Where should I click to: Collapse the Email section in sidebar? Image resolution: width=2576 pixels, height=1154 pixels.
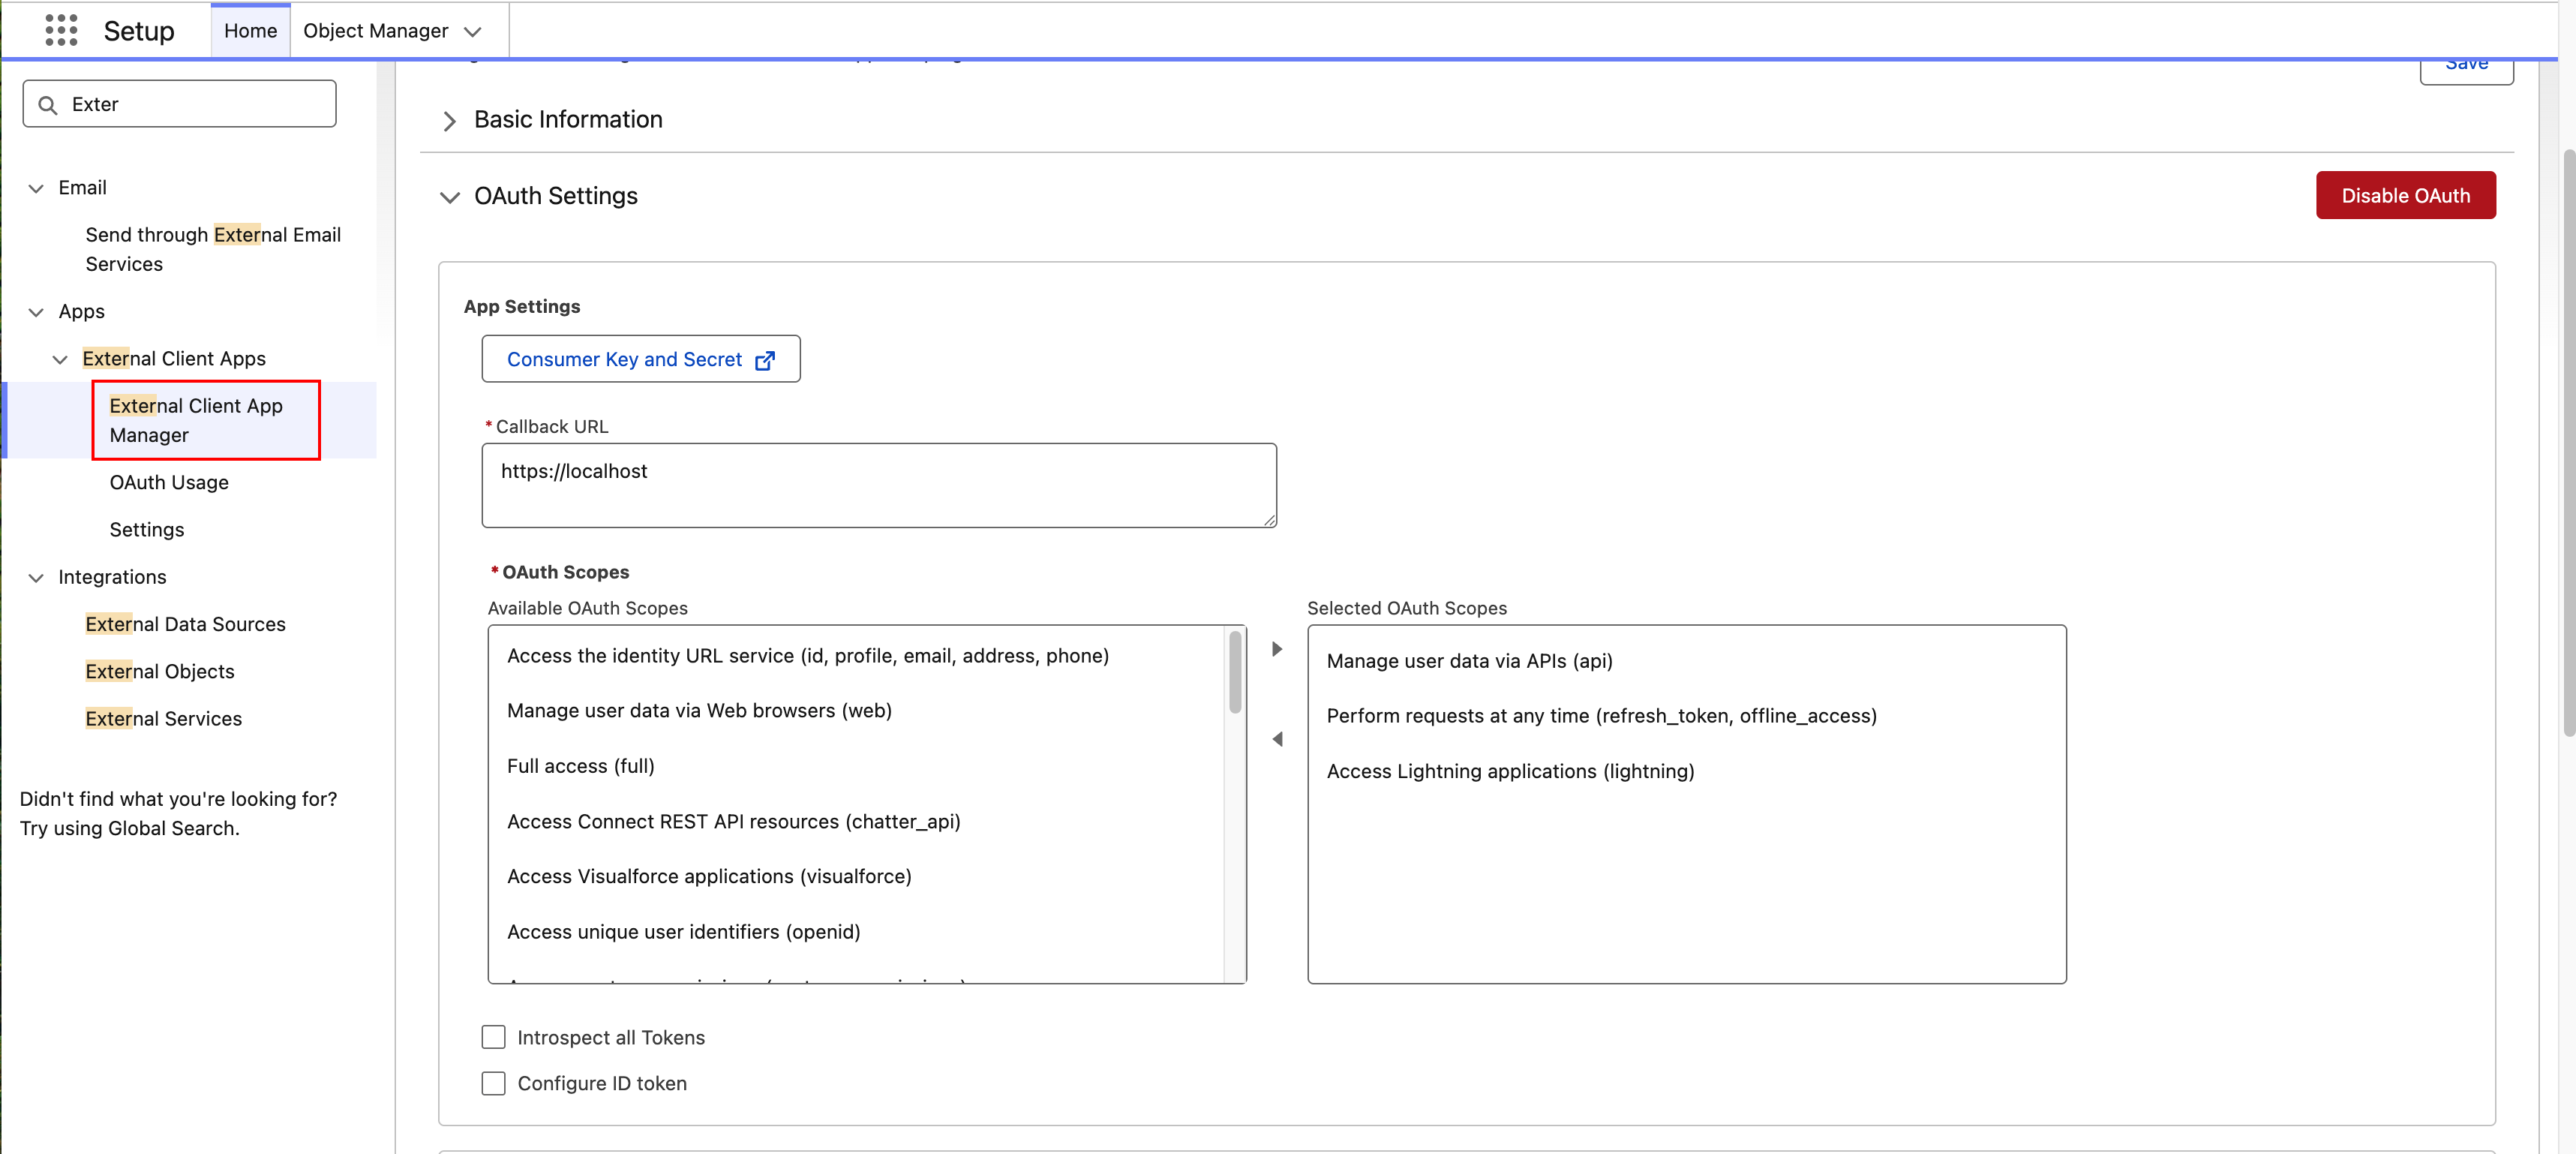click(36, 188)
